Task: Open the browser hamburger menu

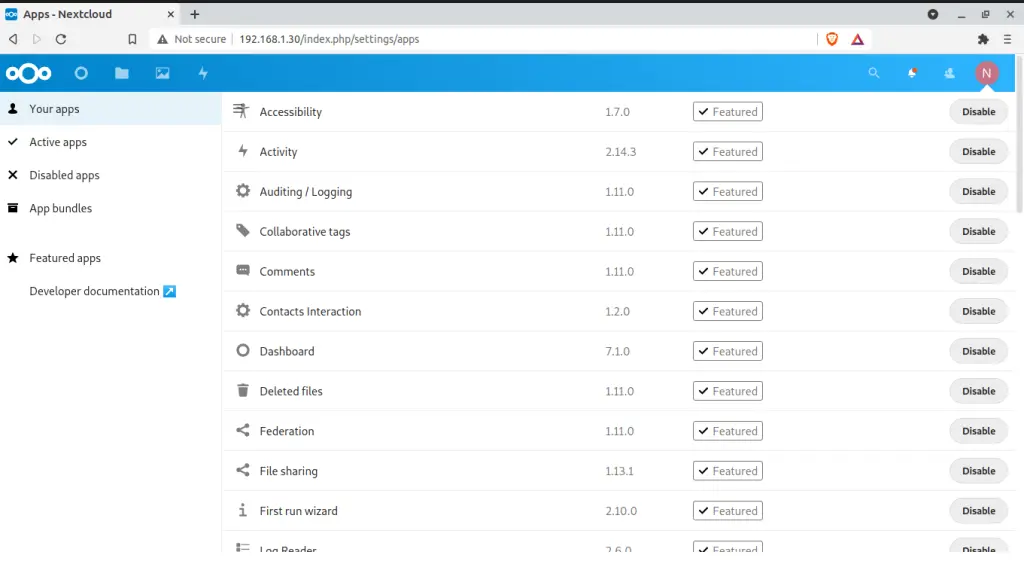Action: click(1008, 39)
